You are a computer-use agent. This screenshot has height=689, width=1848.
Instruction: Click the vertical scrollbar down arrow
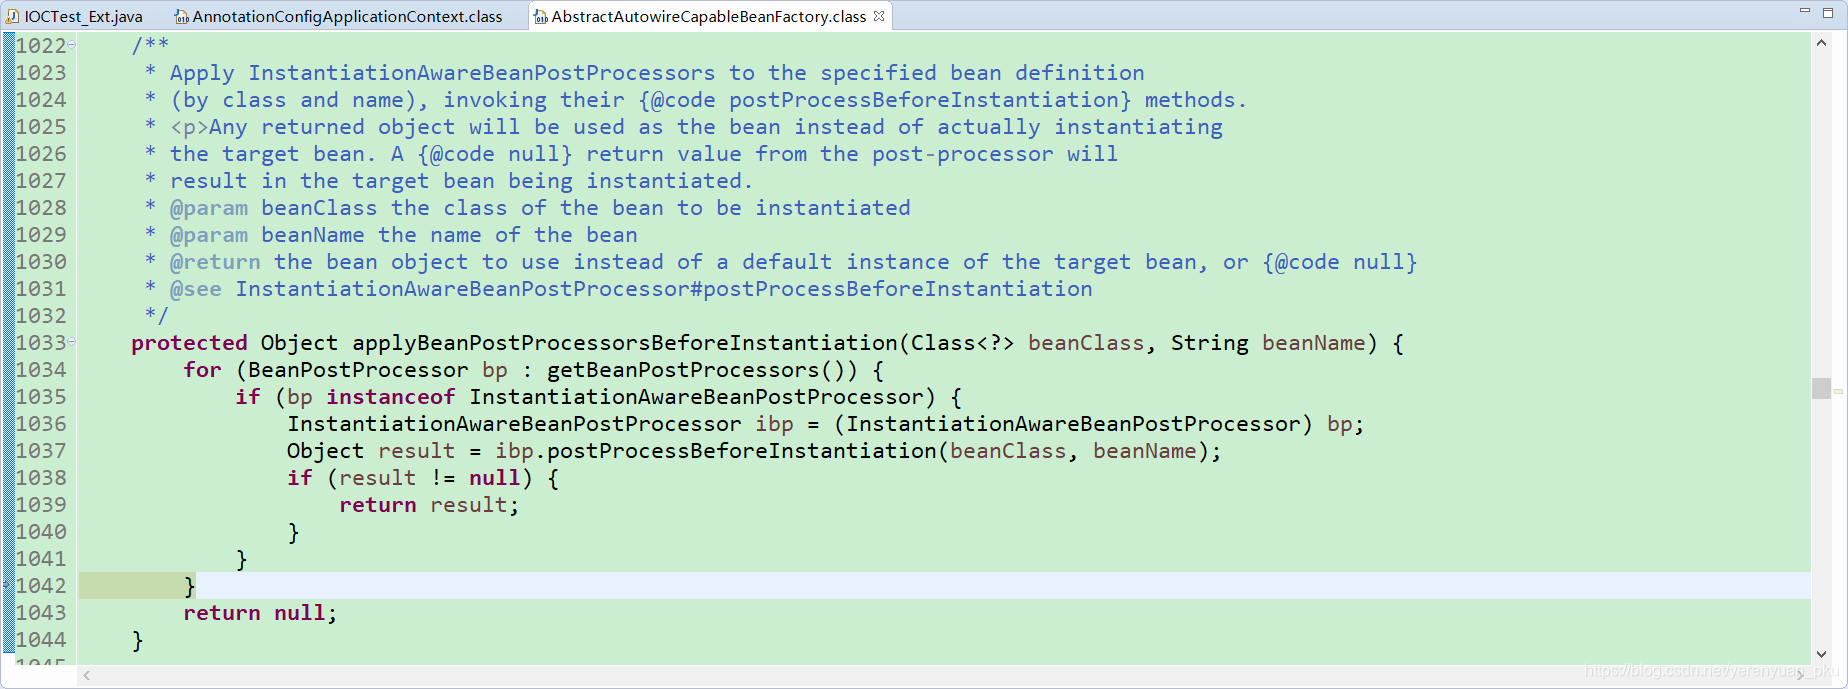click(x=1821, y=654)
